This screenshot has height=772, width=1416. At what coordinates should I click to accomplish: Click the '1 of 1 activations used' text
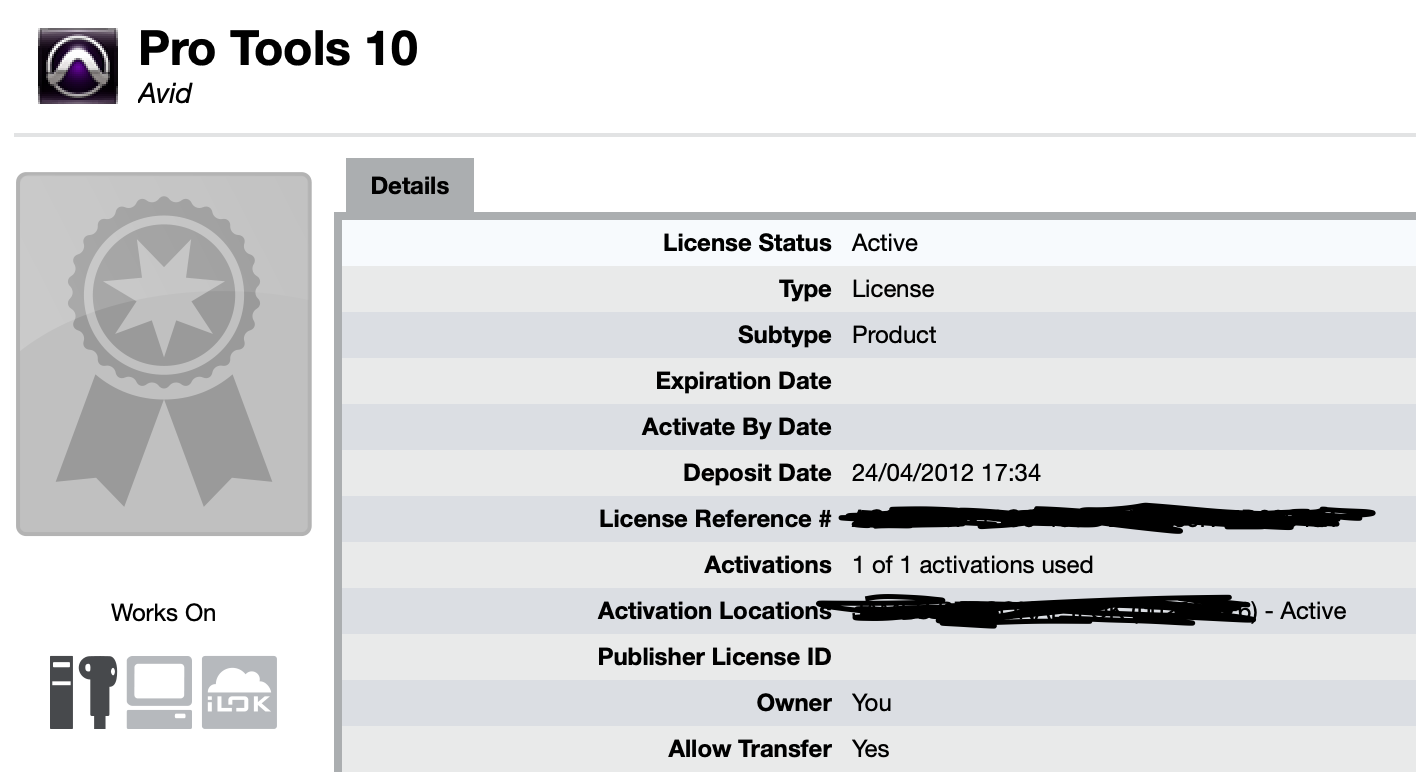(x=972, y=565)
